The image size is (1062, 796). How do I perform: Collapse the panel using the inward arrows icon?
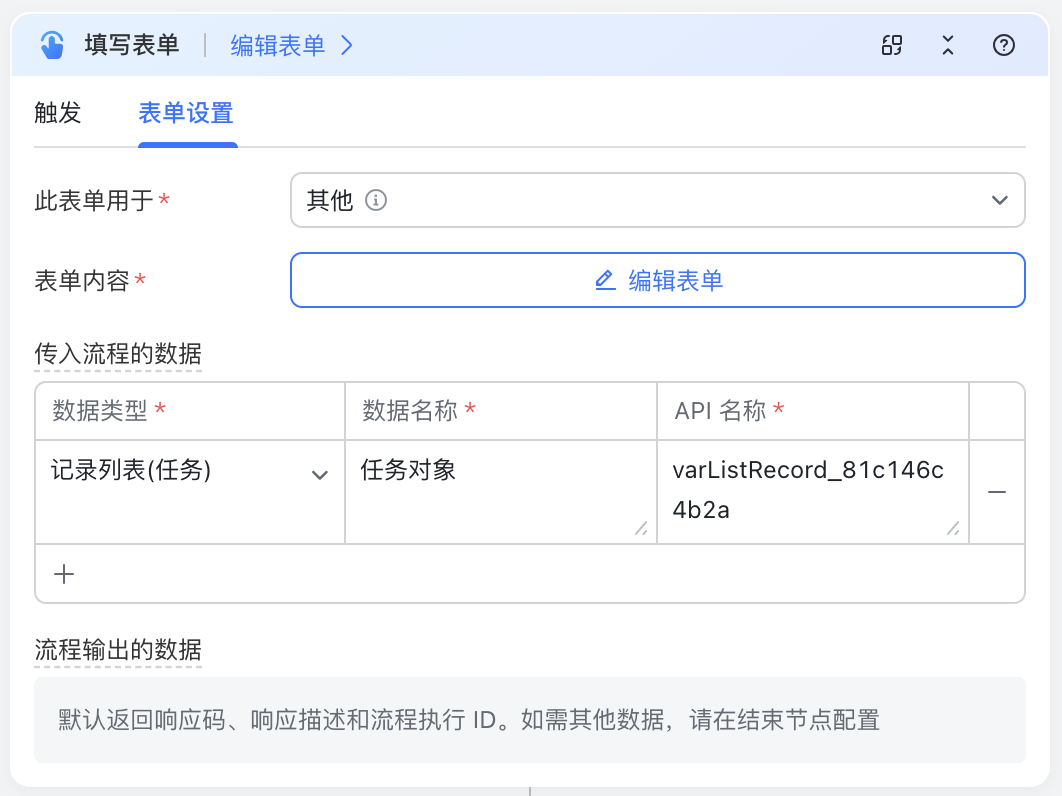[x=948, y=45]
